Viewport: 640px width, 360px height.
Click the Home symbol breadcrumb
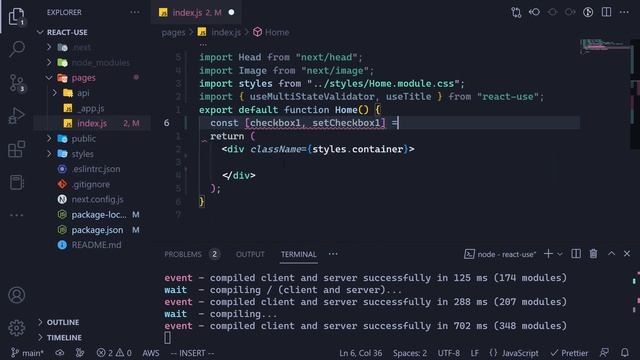point(271,32)
